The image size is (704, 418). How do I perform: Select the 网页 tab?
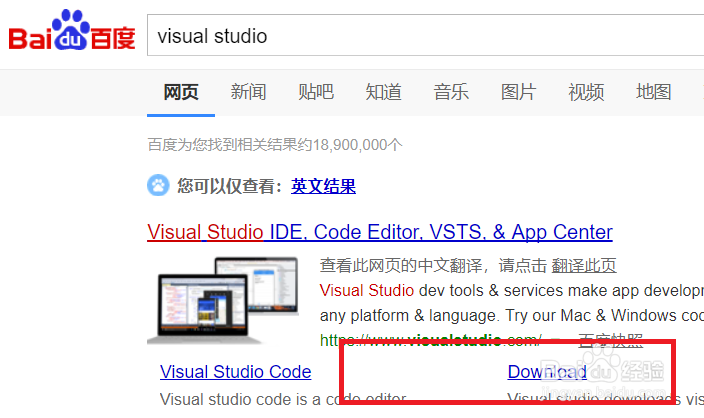181,92
